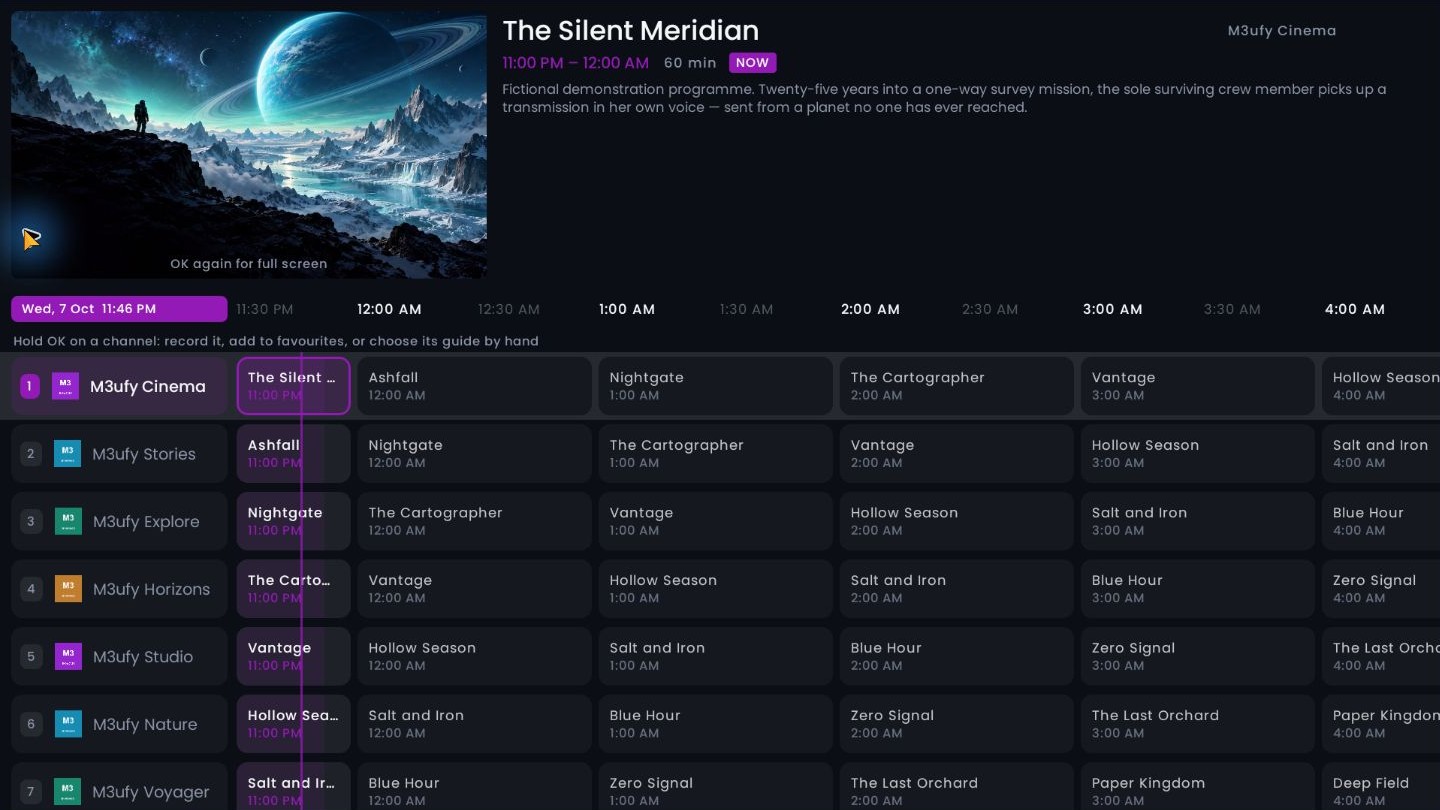Click the M3ufy Nature channel logo icon
Viewport: 1440px width, 810px height.
(68, 724)
